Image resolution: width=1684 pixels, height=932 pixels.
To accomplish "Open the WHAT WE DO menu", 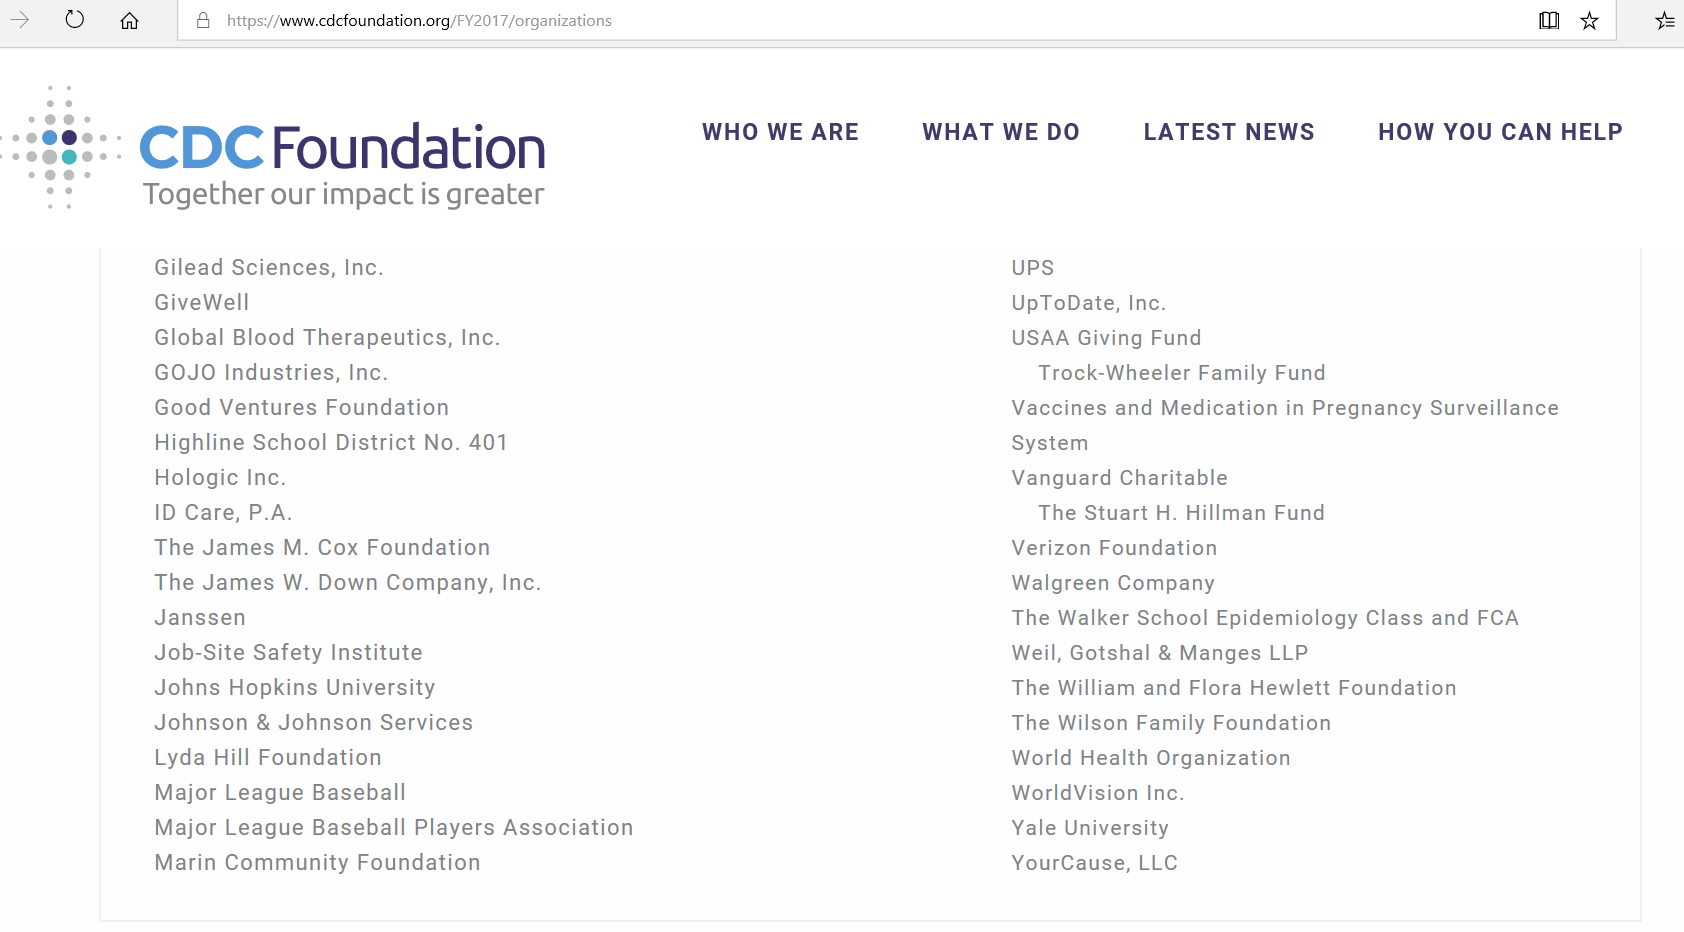I will point(1001,132).
